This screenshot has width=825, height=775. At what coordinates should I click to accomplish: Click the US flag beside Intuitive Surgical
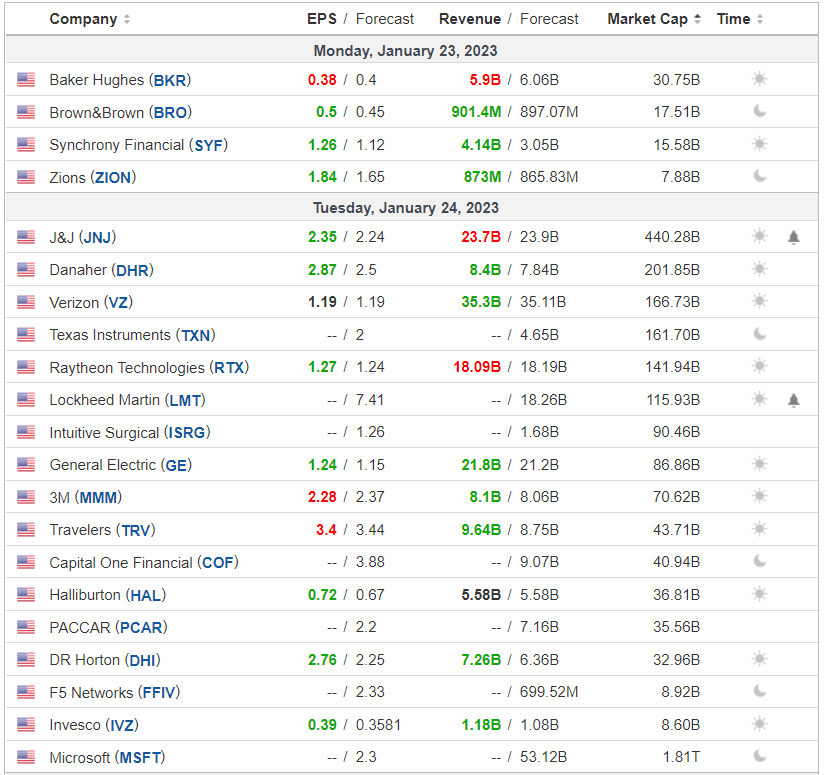26,432
